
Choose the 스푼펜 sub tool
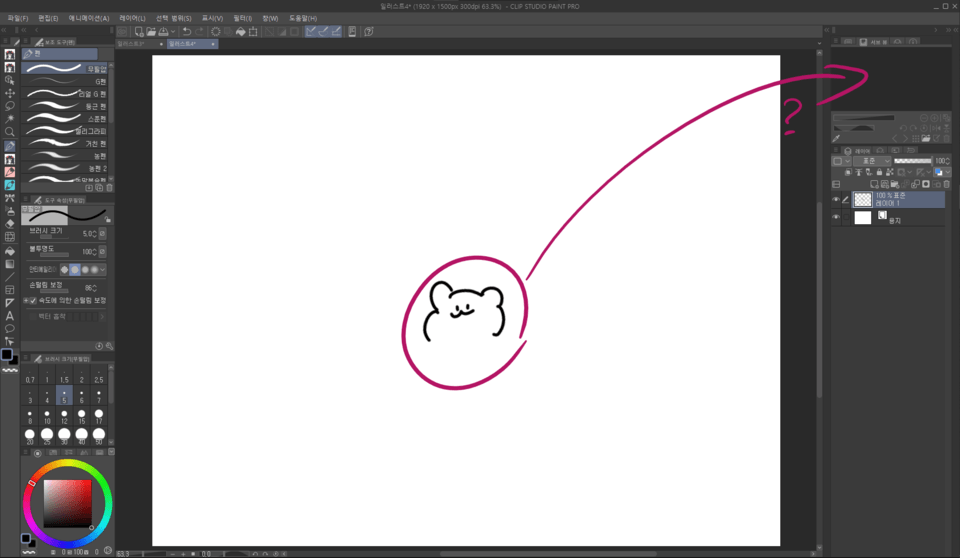[x=65, y=118]
